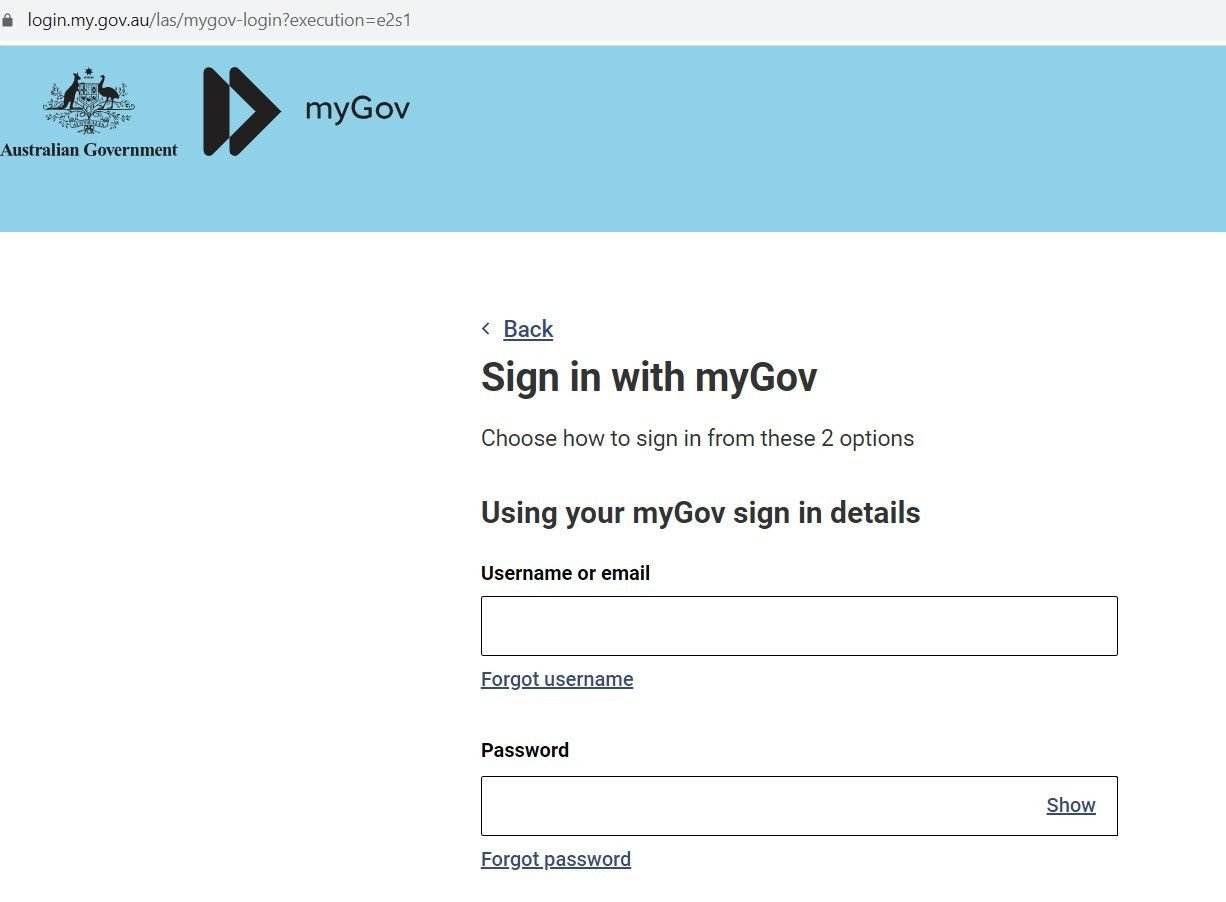Focus the Username or email field

click(x=799, y=626)
